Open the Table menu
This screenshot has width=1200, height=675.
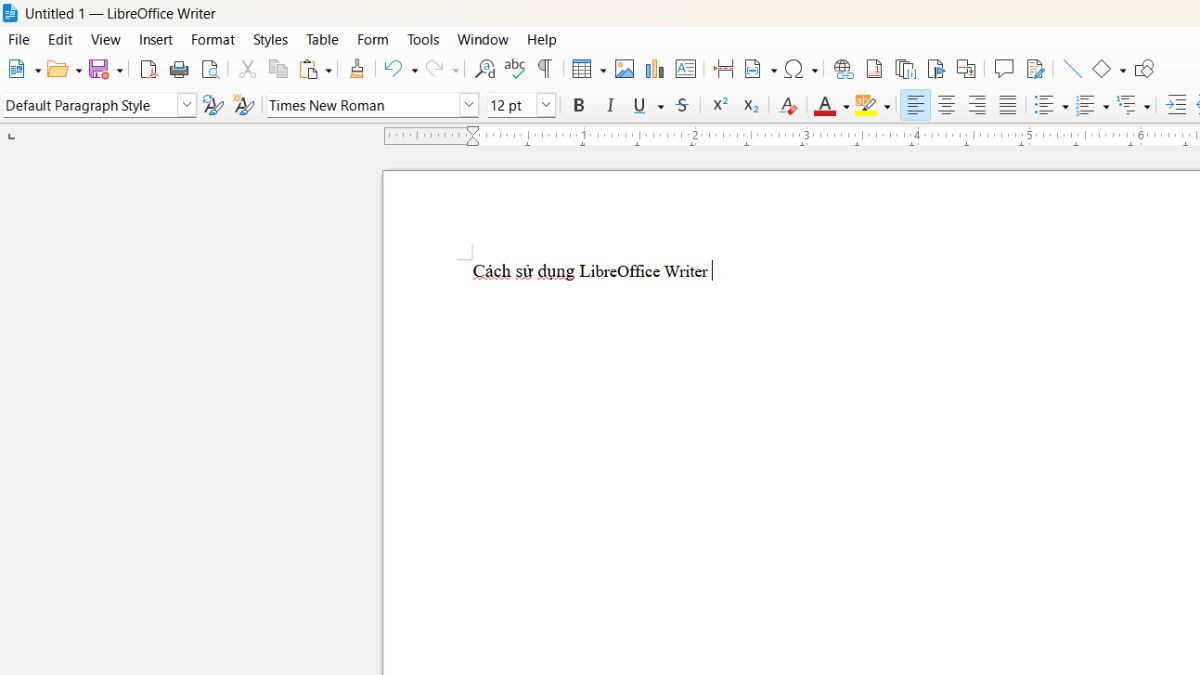pyautogui.click(x=322, y=40)
